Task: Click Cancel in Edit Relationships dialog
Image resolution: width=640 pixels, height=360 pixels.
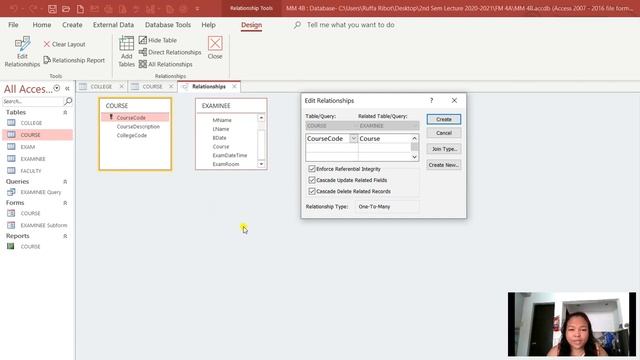Action: pyautogui.click(x=444, y=133)
